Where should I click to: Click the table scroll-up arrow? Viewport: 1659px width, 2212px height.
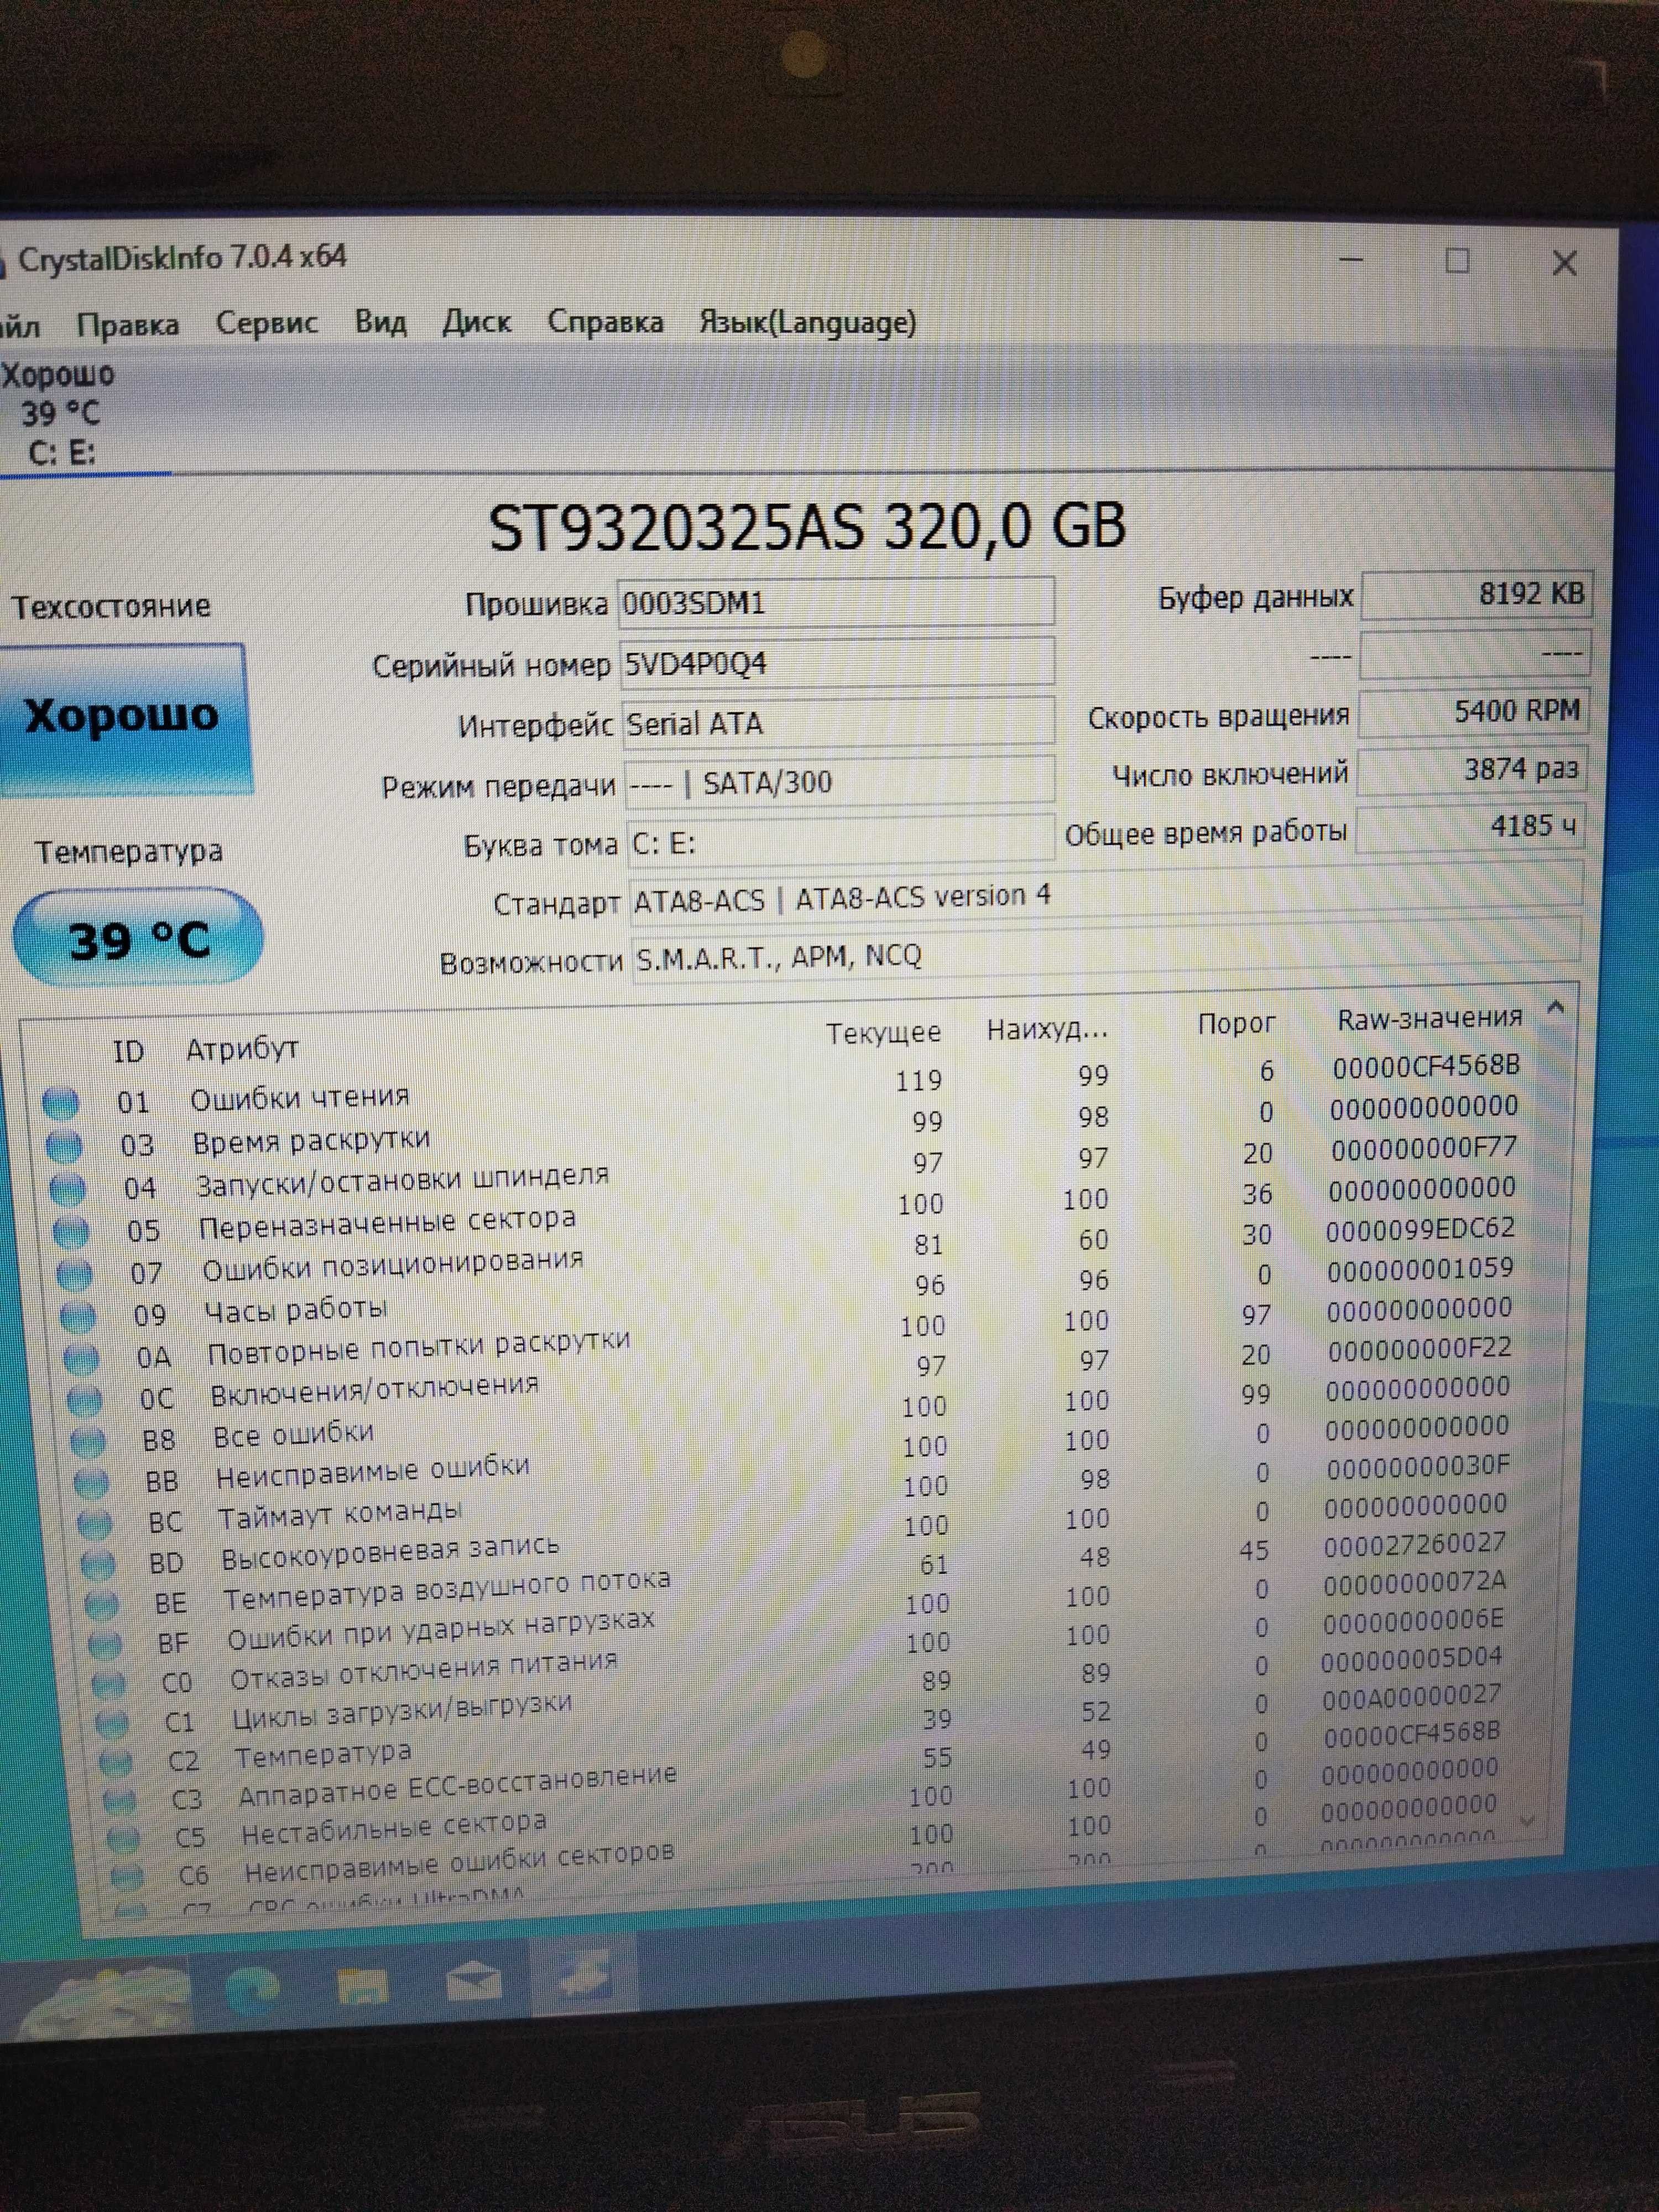click(x=1556, y=1008)
